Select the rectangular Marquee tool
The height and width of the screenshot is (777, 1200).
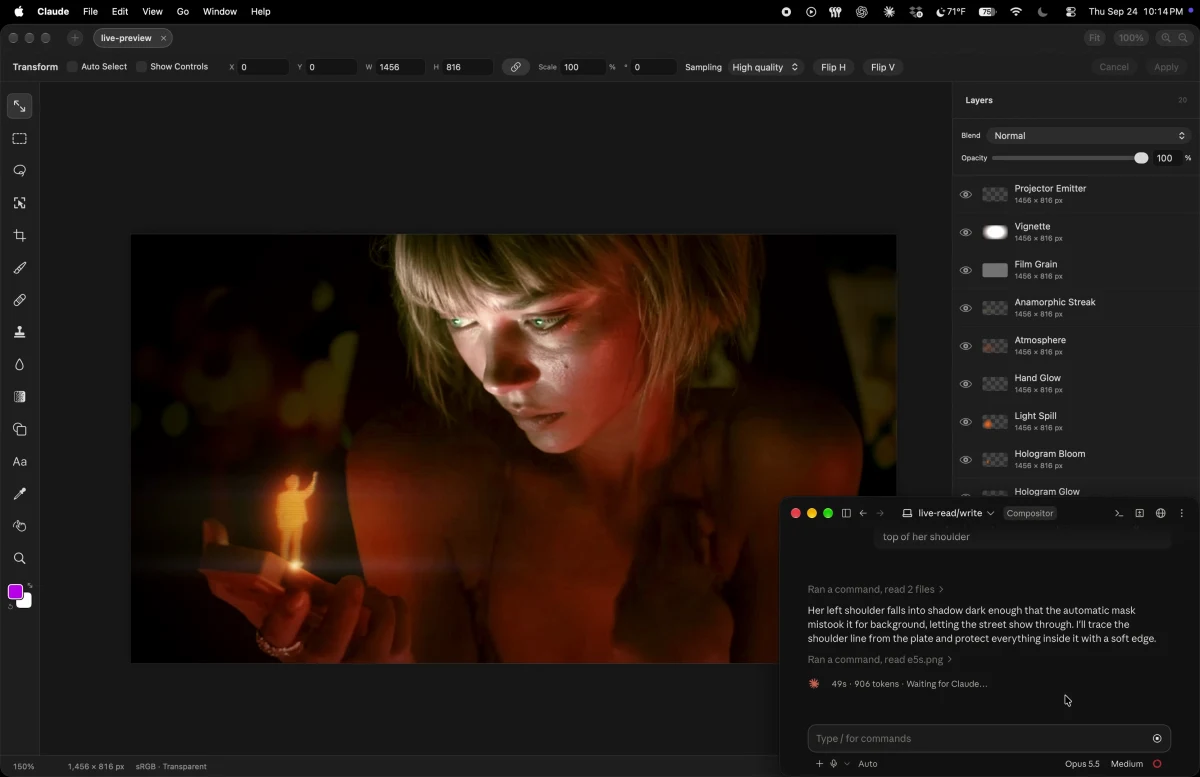point(19,139)
